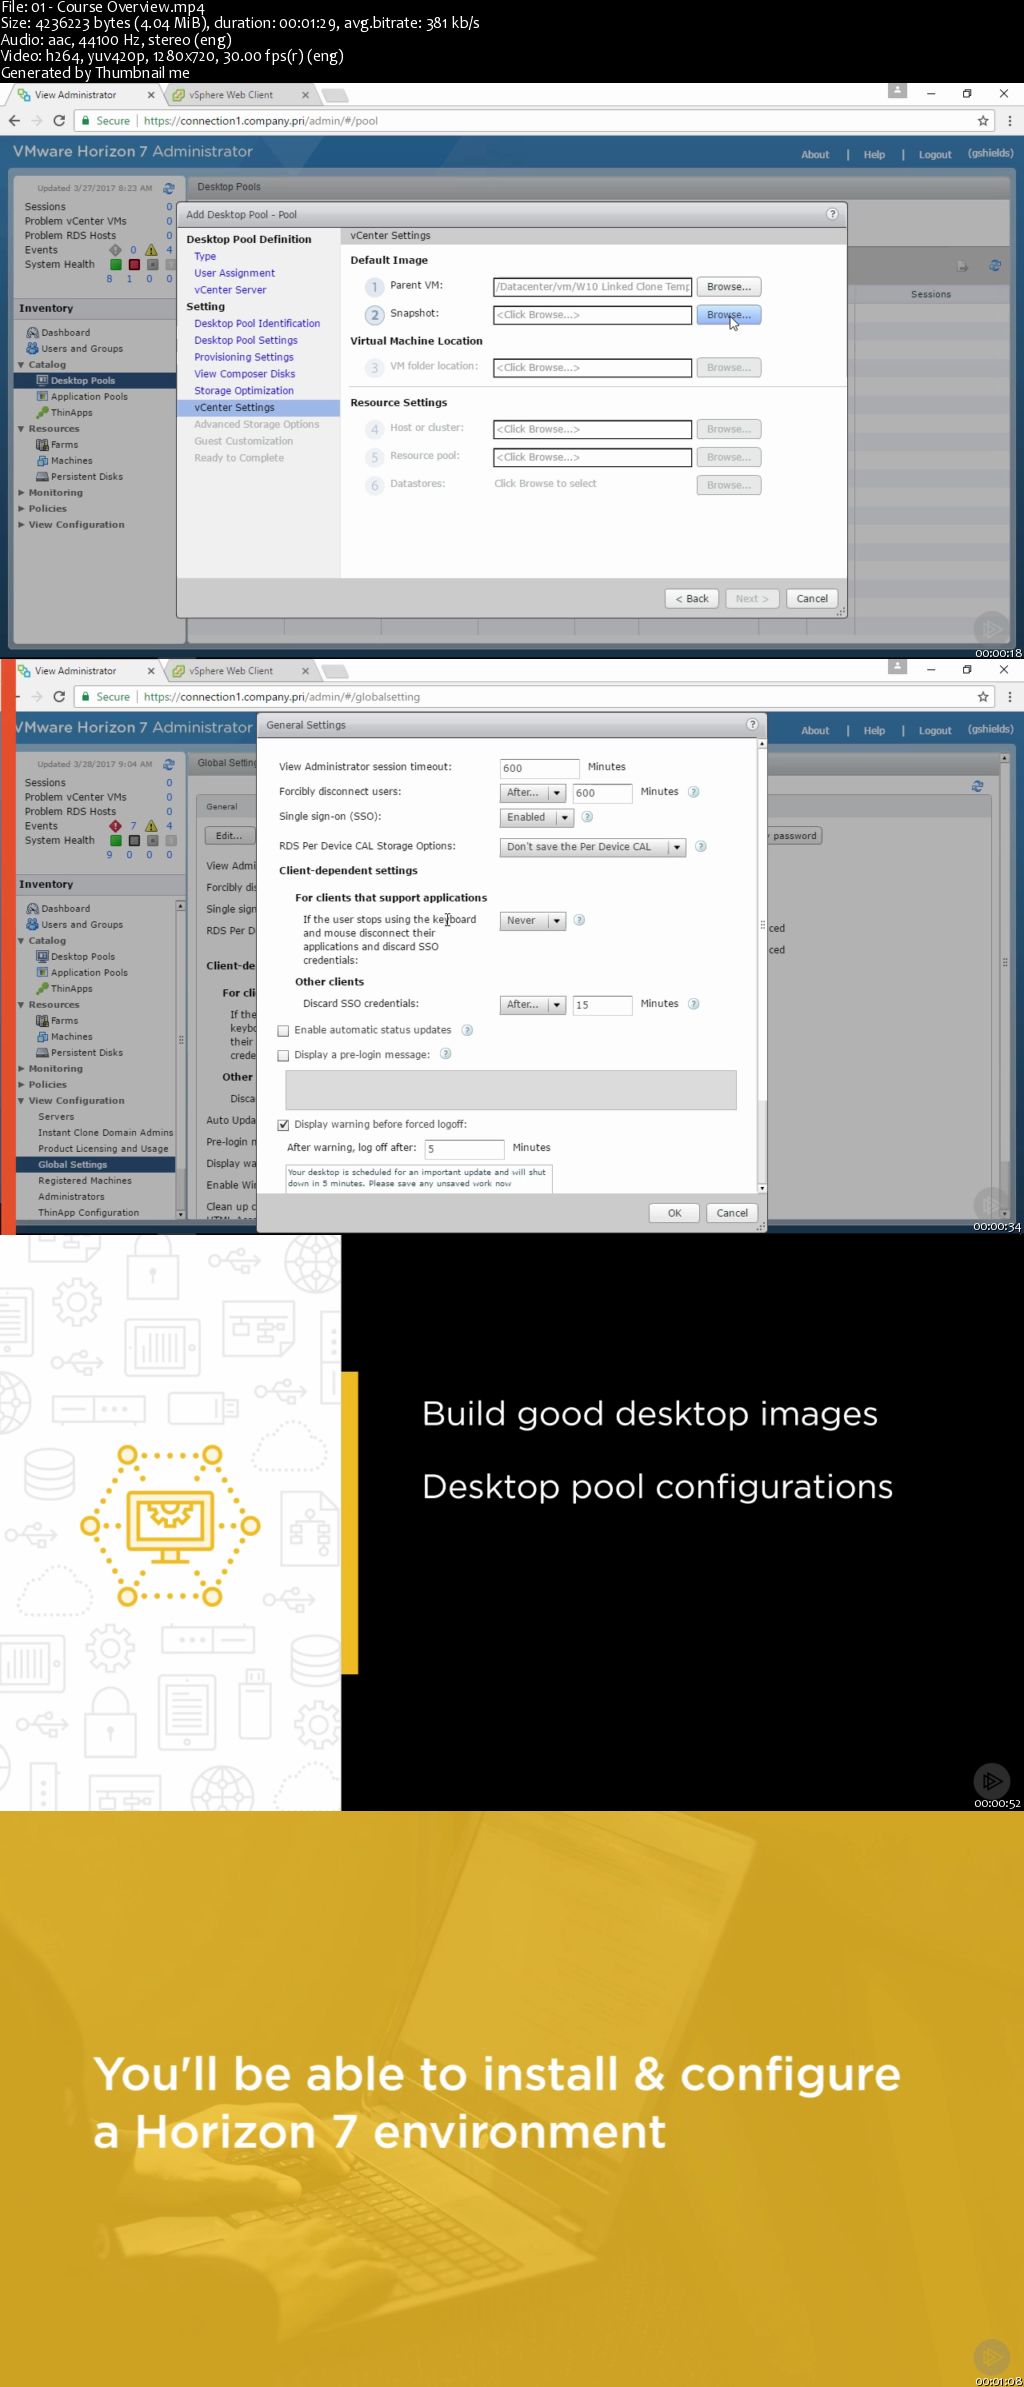Click Edit... button in Global Settings page
The height and width of the screenshot is (2387, 1024).
(x=229, y=836)
